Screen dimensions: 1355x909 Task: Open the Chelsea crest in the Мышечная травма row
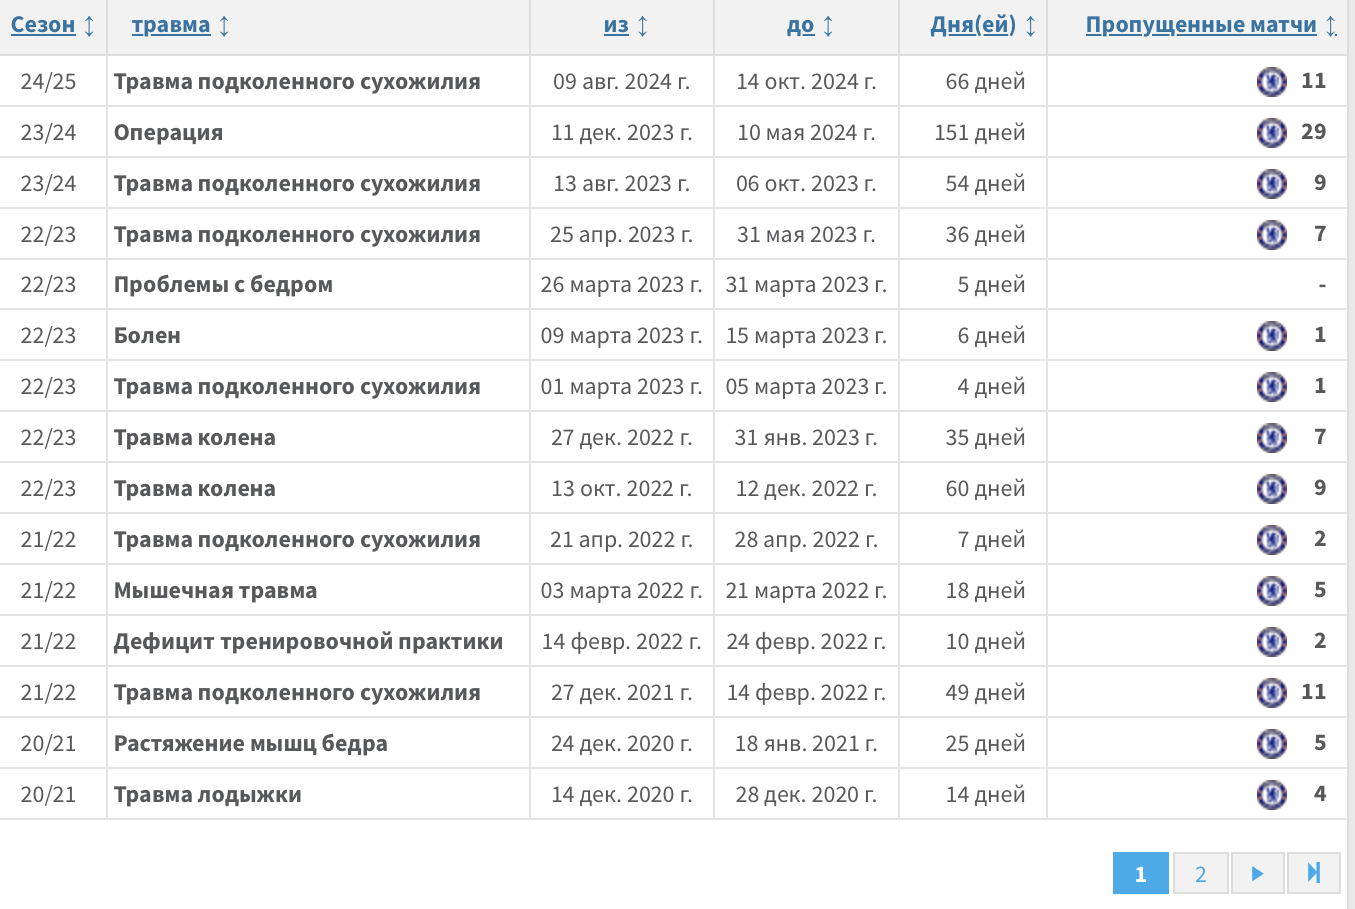pos(1271,590)
